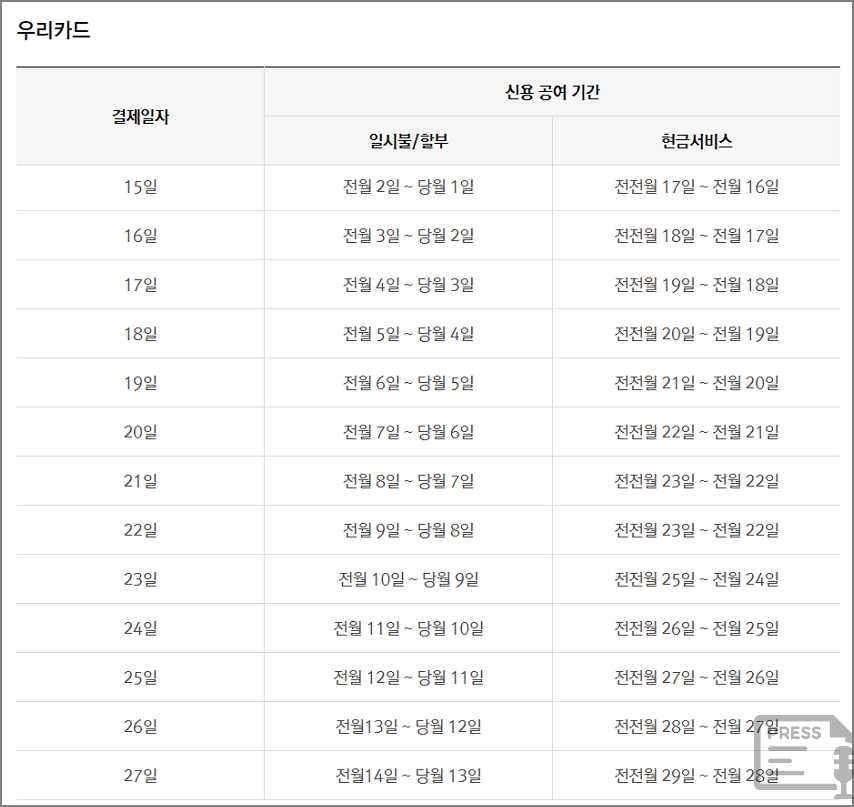Click the '전전월 28일 ~ 전월 27일' cell
Image resolution: width=854 pixels, height=807 pixels.
coord(697,726)
